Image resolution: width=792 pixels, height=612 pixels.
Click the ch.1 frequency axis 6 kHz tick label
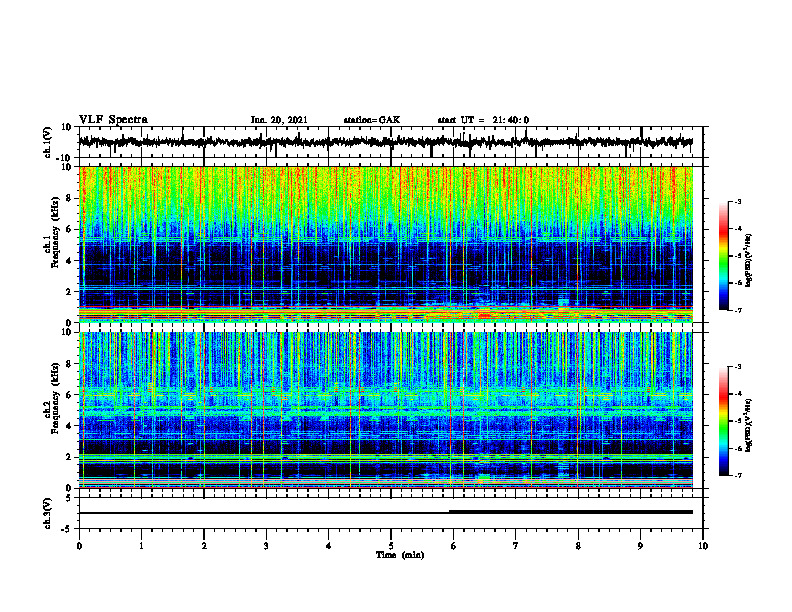point(69,229)
